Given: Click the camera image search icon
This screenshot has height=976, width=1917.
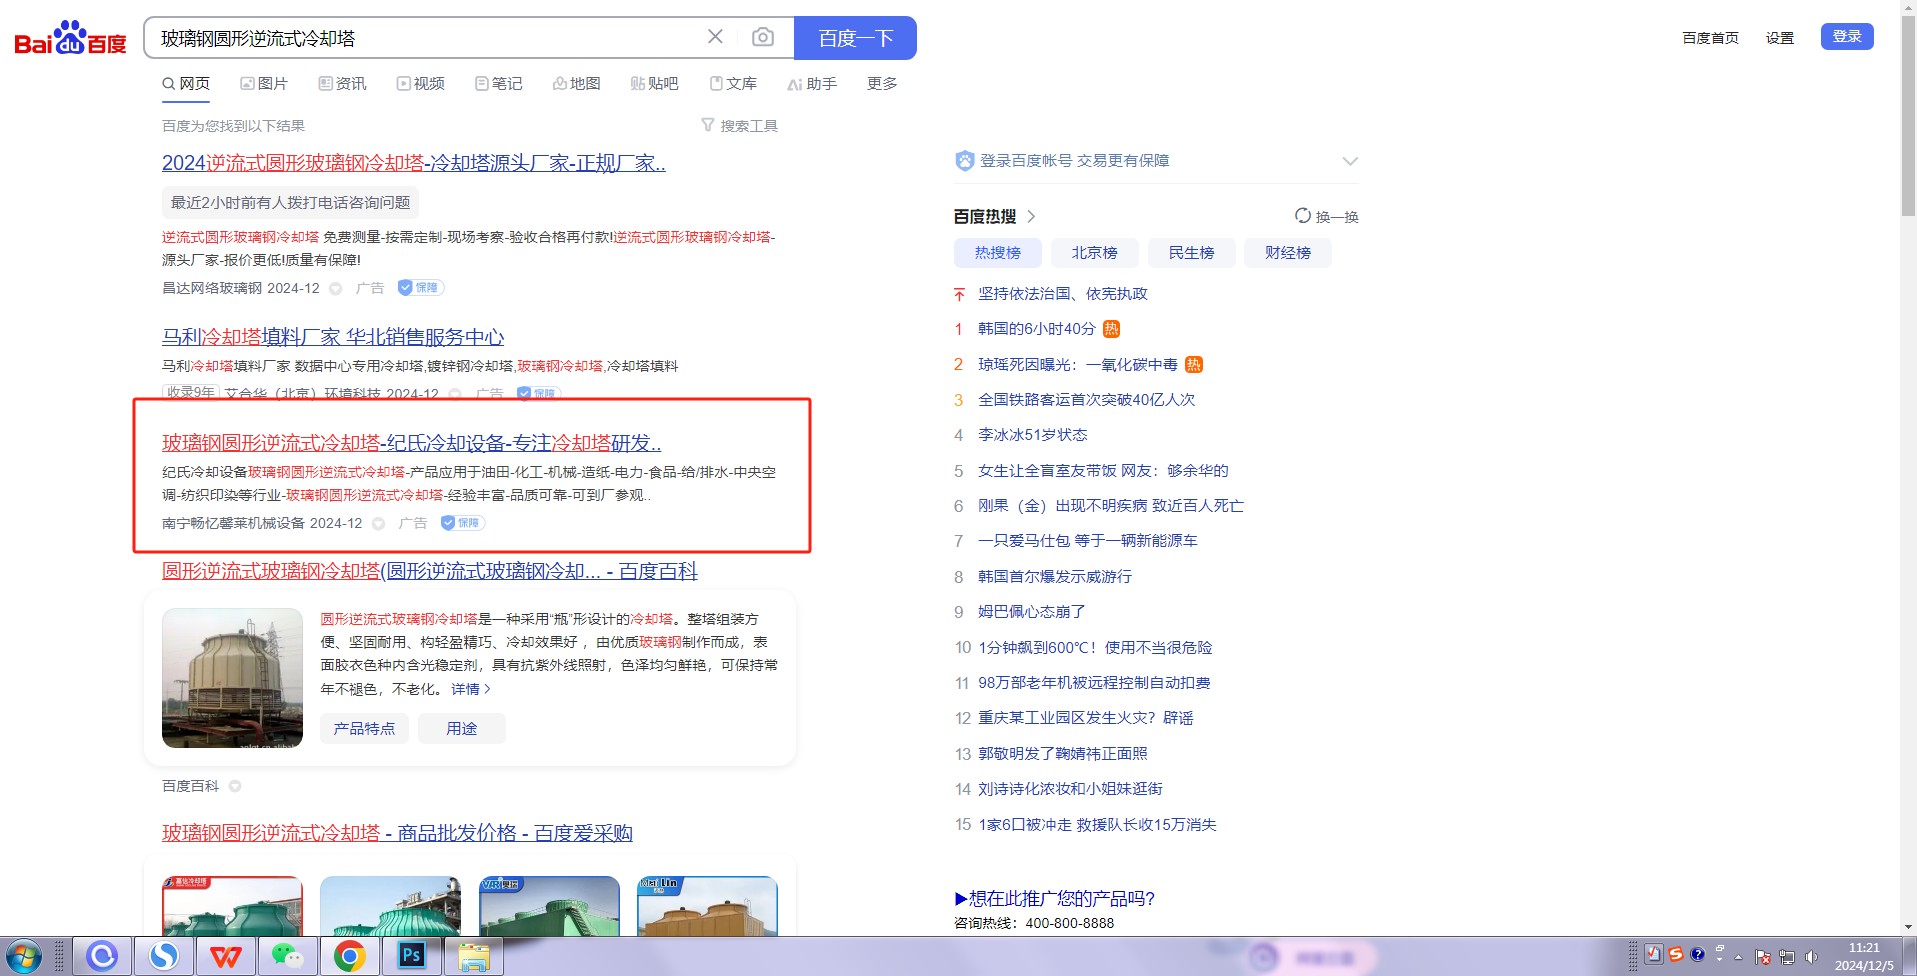Looking at the screenshot, I should [762, 38].
